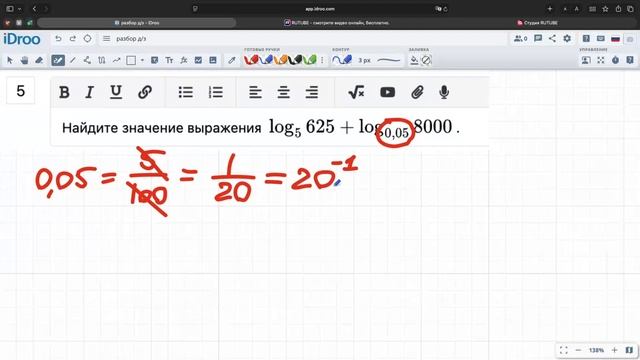Image resolution: width=640 pixels, height=360 pixels.
Task: Select the sticky note tool
Action: point(154,60)
